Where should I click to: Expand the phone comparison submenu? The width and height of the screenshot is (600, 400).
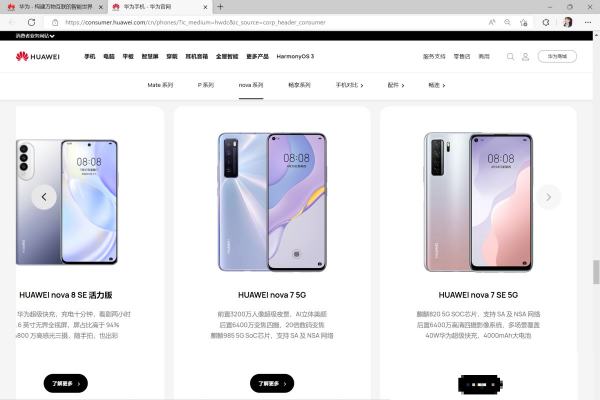tap(349, 85)
